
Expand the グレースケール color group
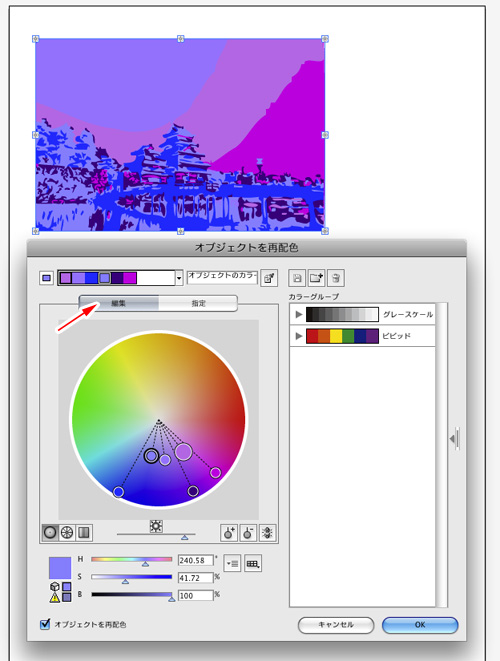point(299,314)
